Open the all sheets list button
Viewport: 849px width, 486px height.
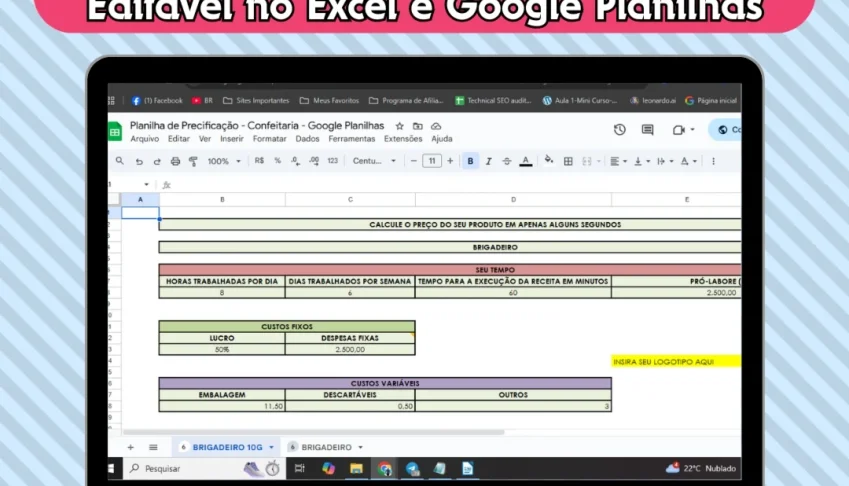tap(153, 447)
